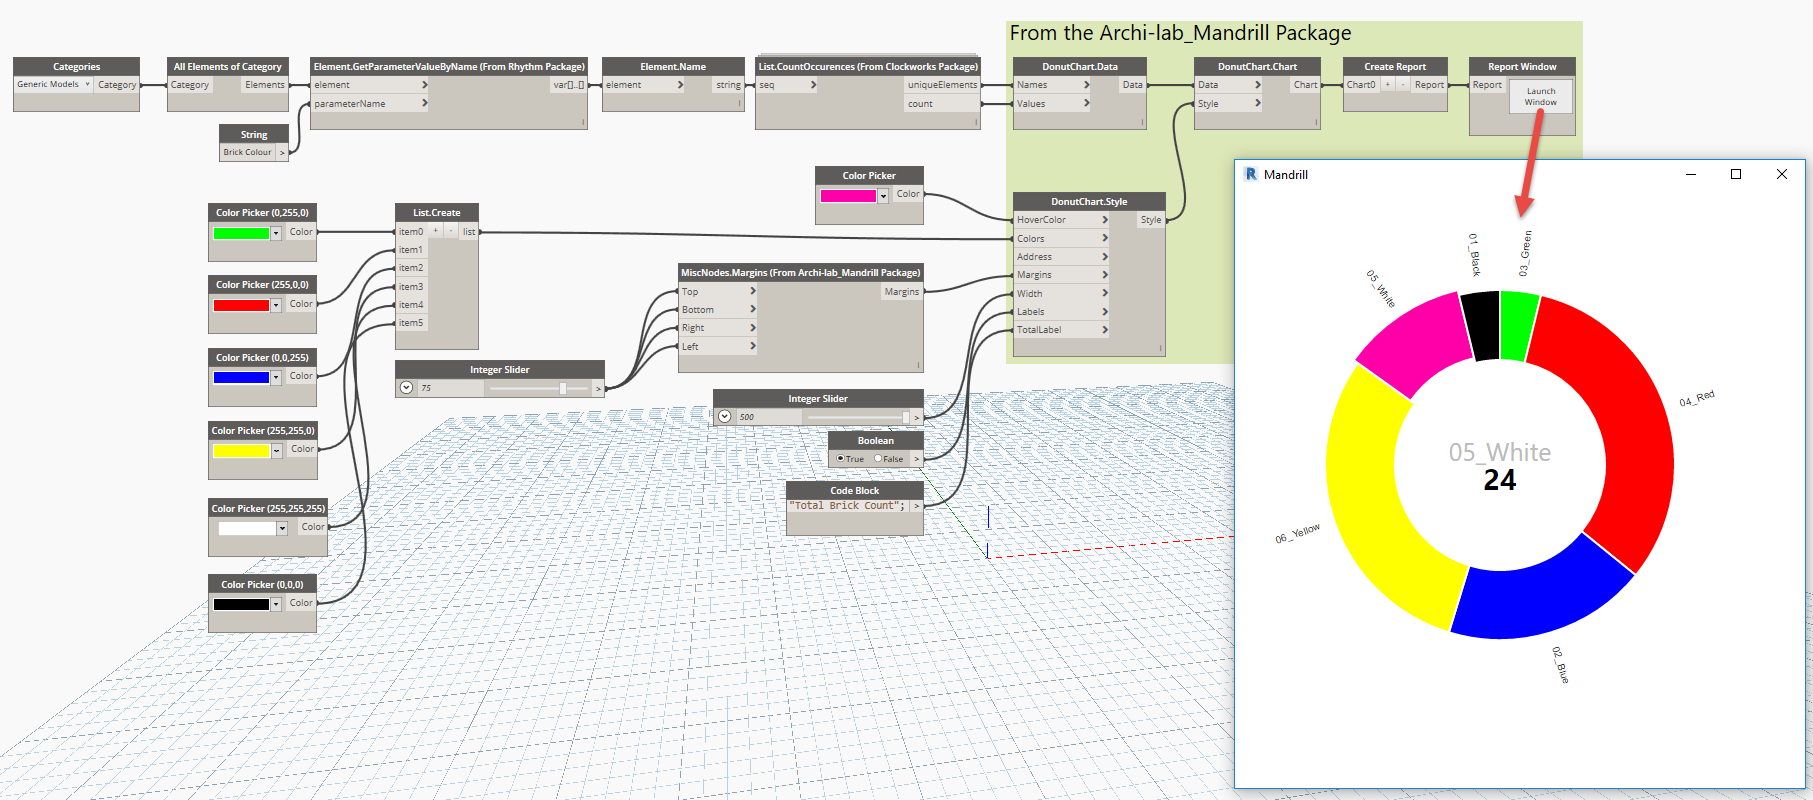Viewport: 1813px width, 800px height.
Task: Click the DonutChart.Style node title
Action: click(1088, 201)
